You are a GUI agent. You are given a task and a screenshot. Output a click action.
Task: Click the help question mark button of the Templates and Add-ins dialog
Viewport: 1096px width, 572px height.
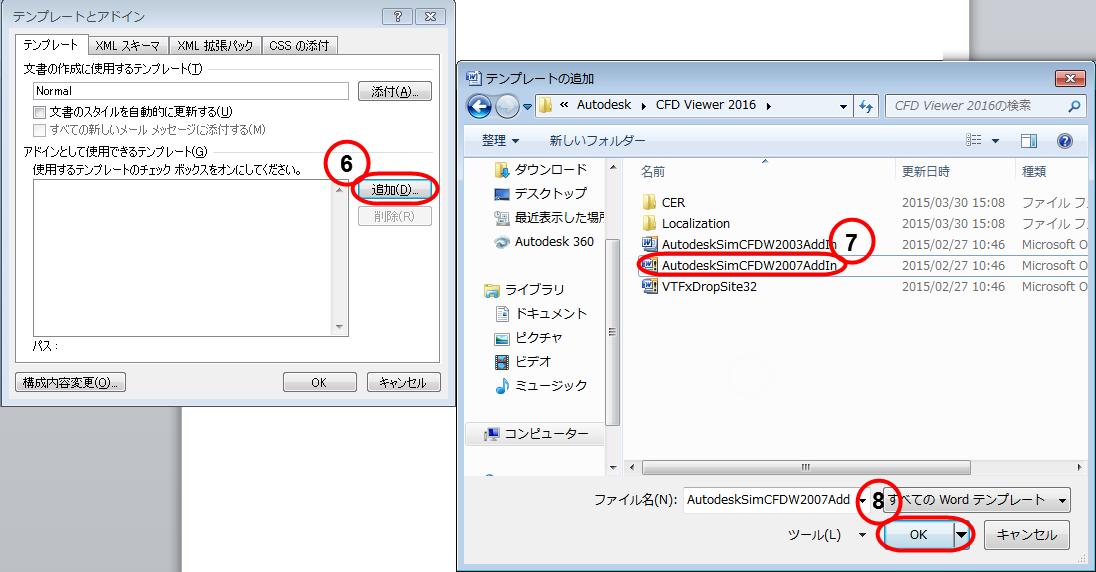tap(398, 16)
